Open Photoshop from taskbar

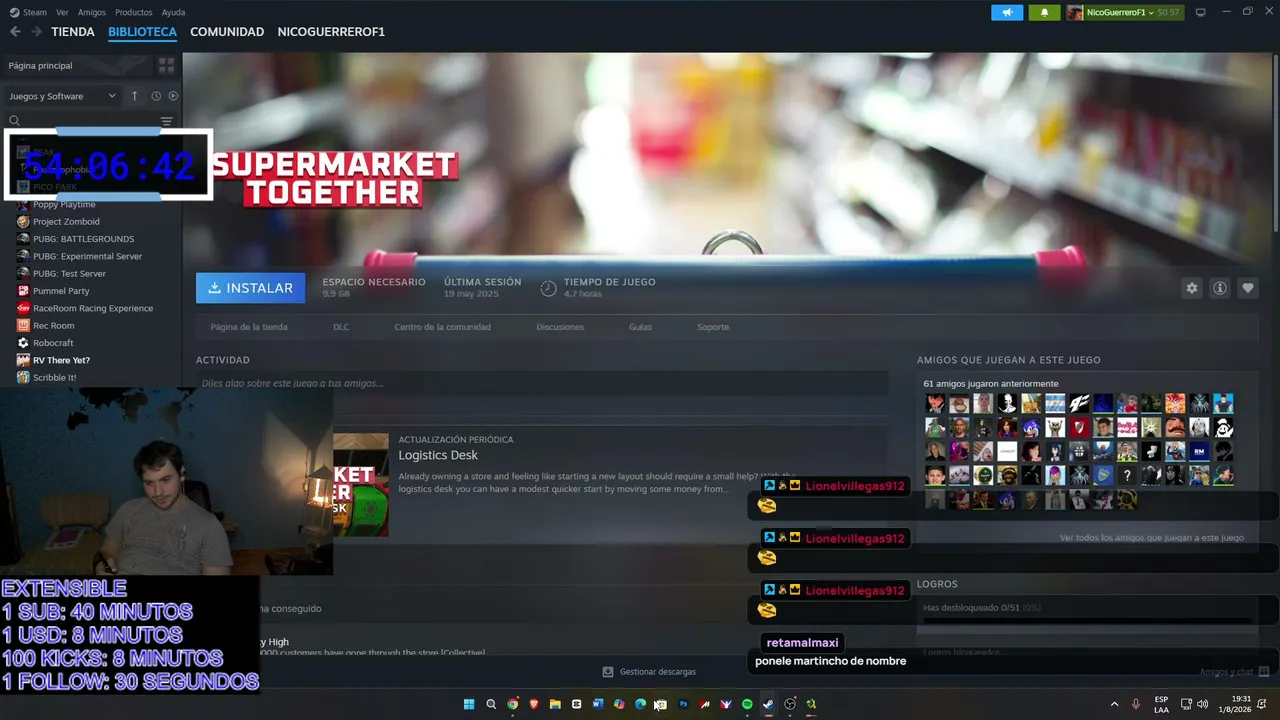[x=684, y=704]
